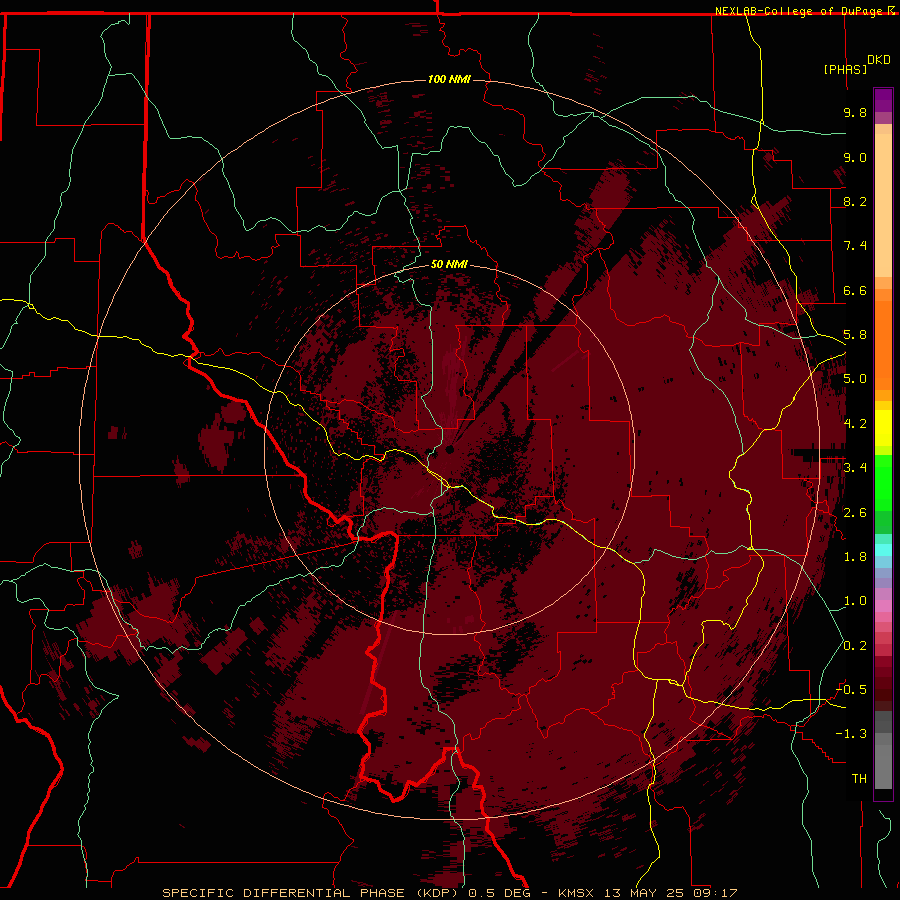Click the "100 NMI" range ring label
The height and width of the screenshot is (900, 900).
point(449,79)
